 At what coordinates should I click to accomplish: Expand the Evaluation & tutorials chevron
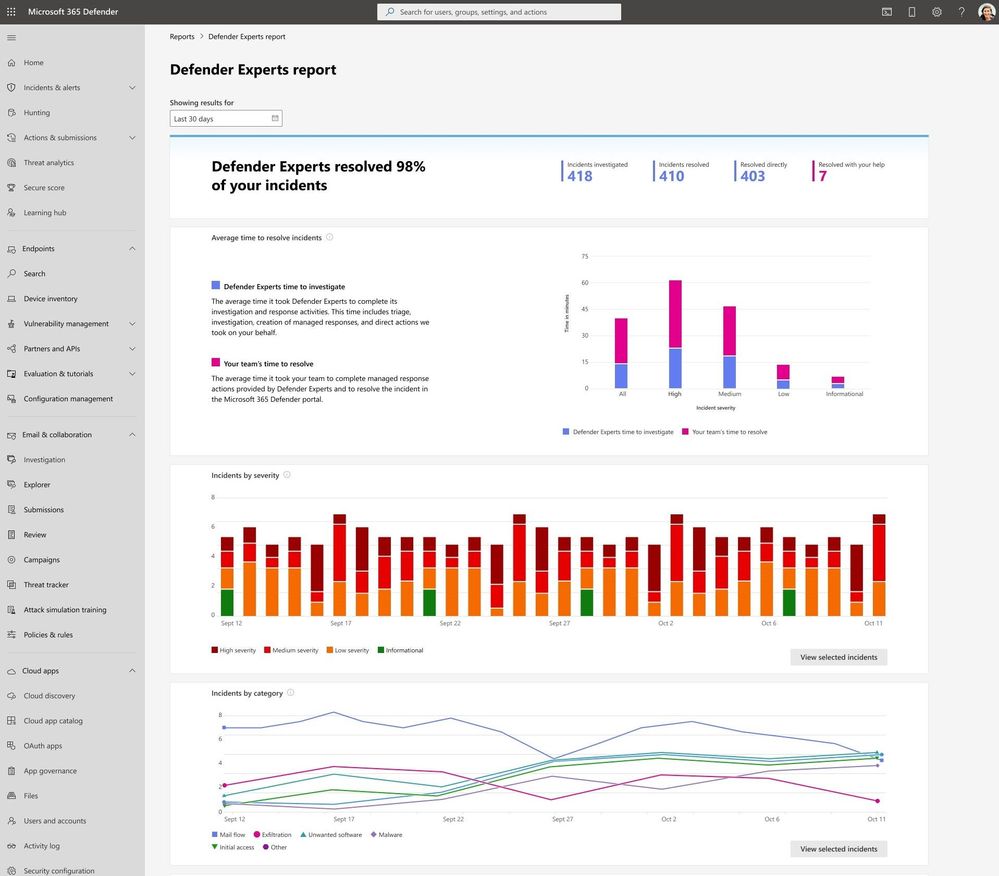pyautogui.click(x=132, y=373)
